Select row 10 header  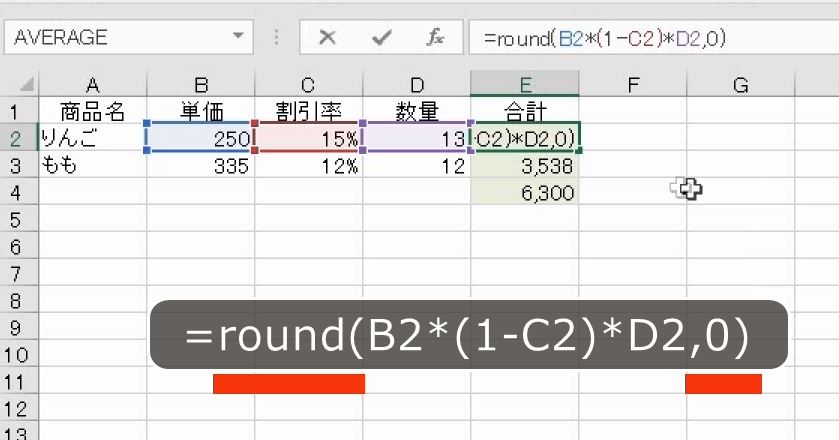point(19,354)
